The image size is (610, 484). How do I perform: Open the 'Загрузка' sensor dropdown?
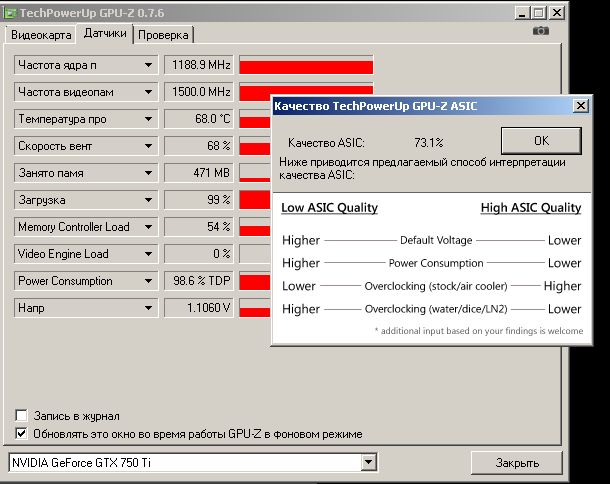pos(148,200)
